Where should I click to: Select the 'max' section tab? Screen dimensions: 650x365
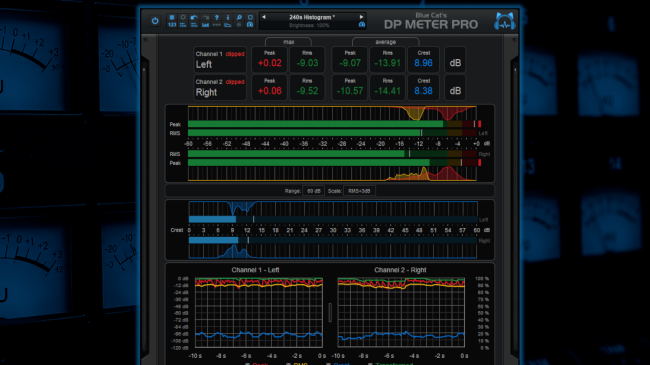click(289, 42)
